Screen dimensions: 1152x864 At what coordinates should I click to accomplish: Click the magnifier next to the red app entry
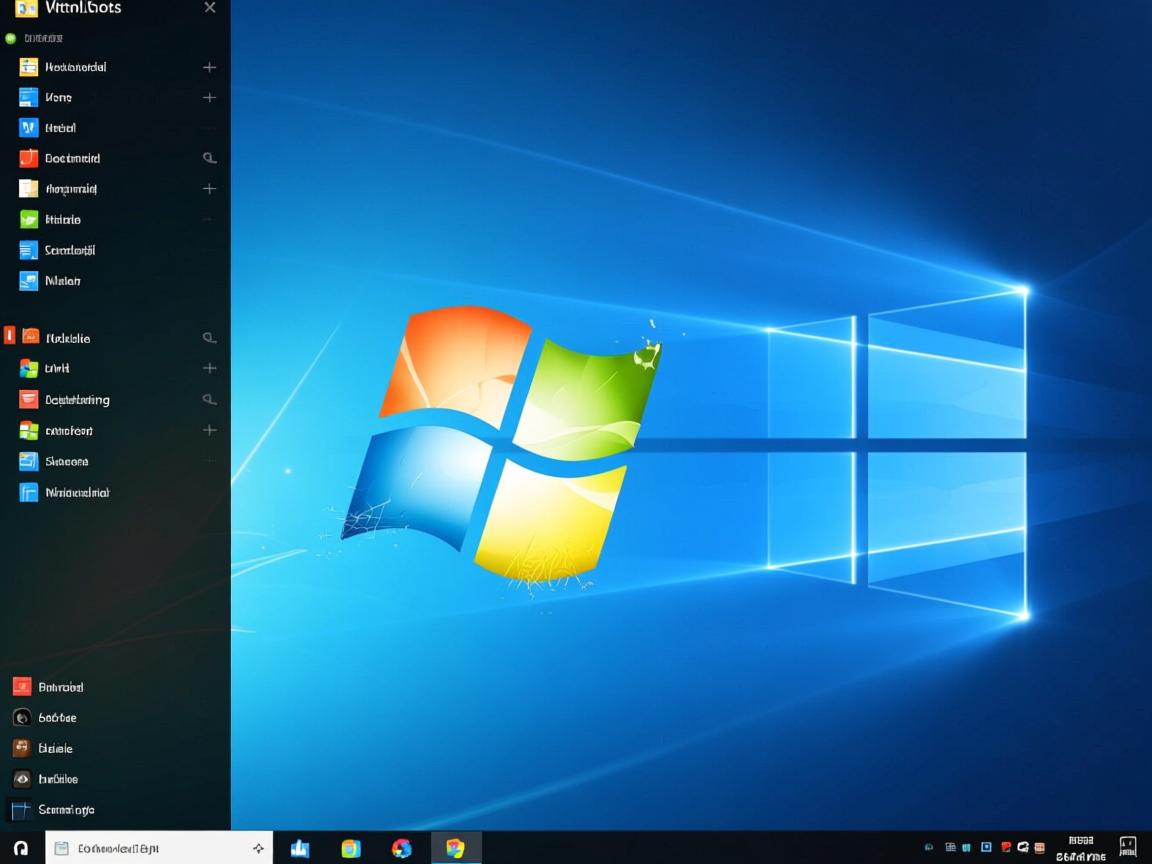[x=209, y=158]
